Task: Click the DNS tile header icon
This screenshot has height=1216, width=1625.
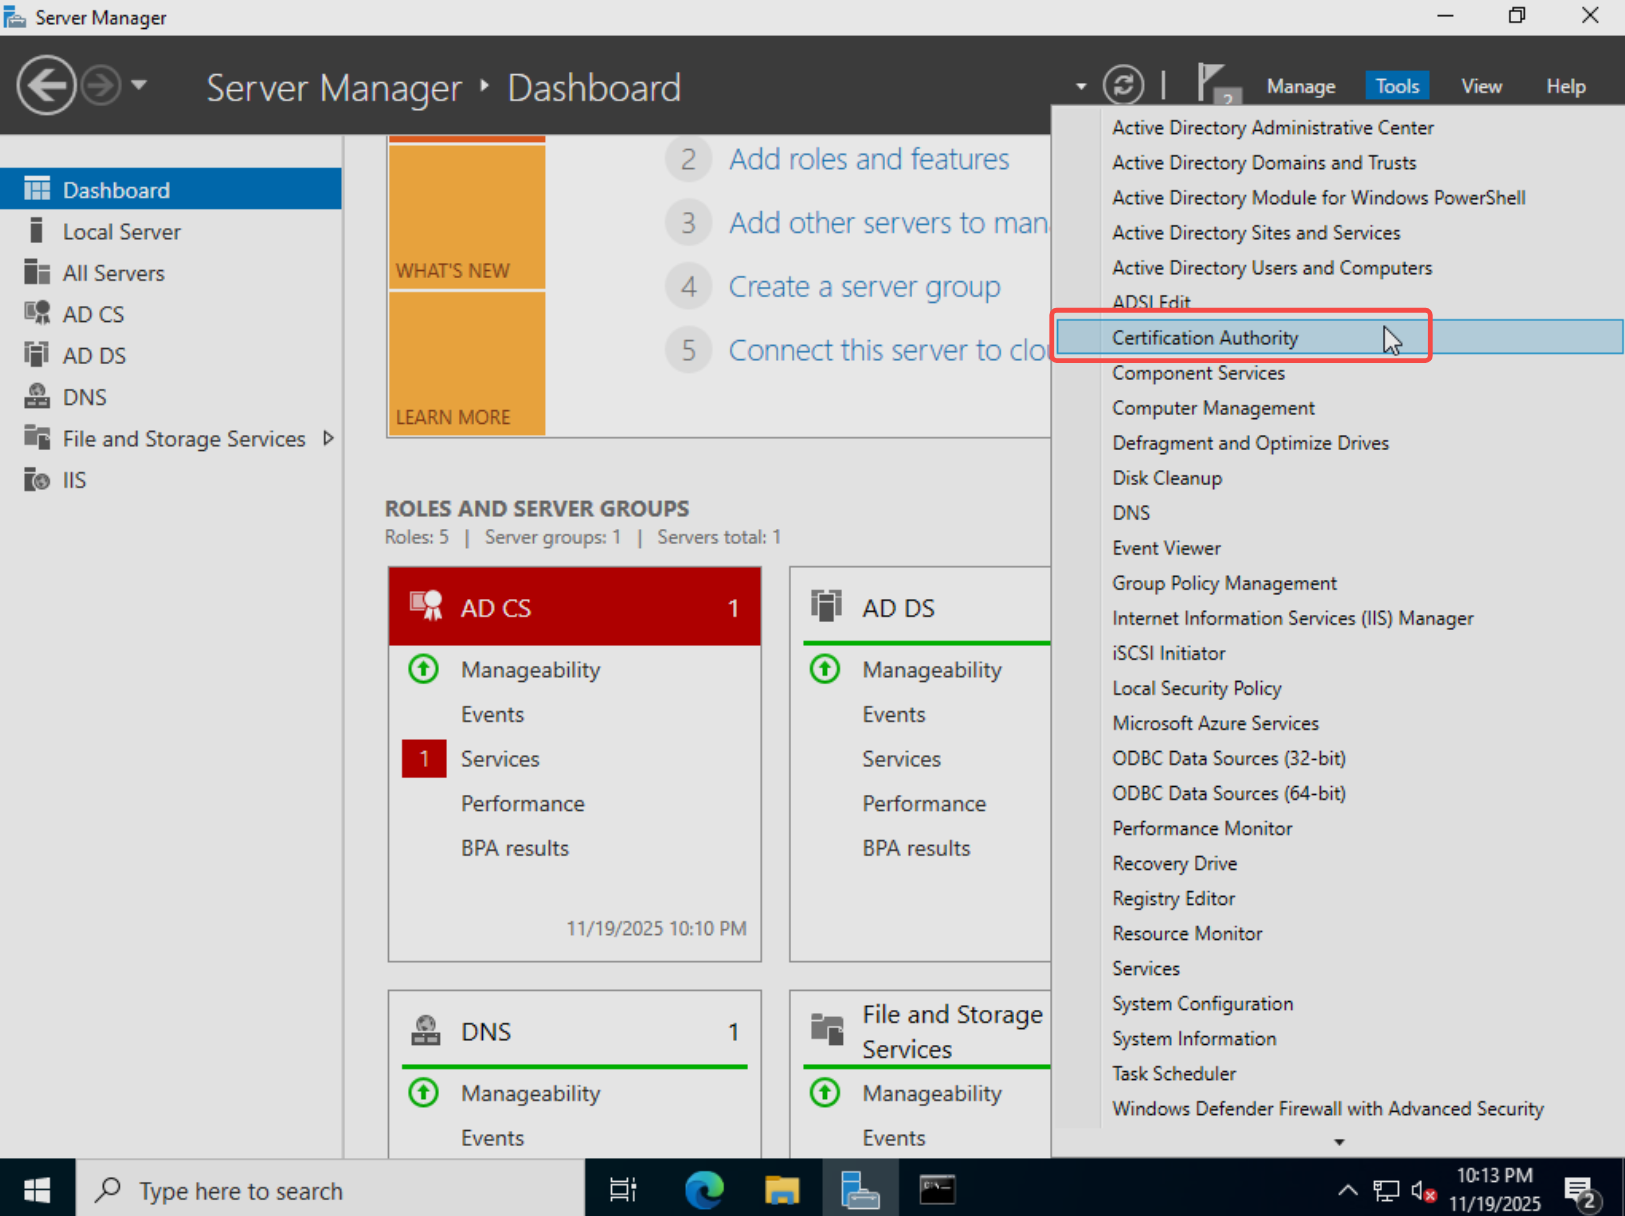Action: click(426, 1030)
